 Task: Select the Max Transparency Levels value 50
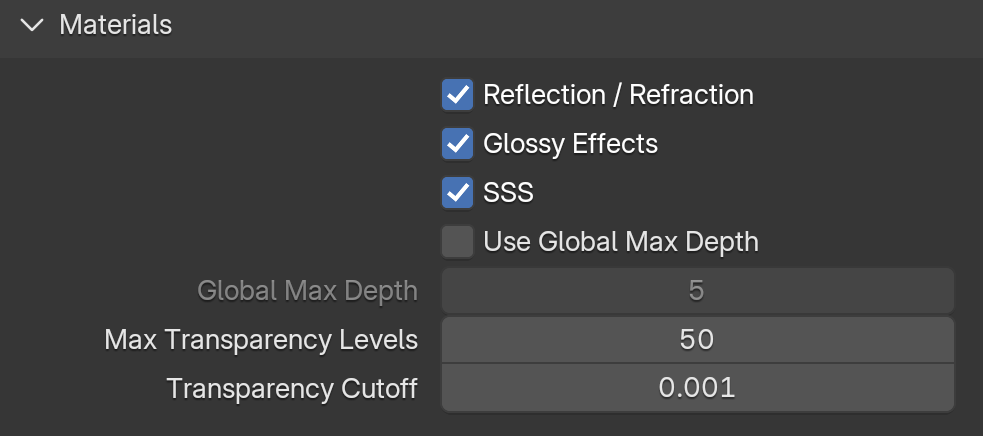697,339
